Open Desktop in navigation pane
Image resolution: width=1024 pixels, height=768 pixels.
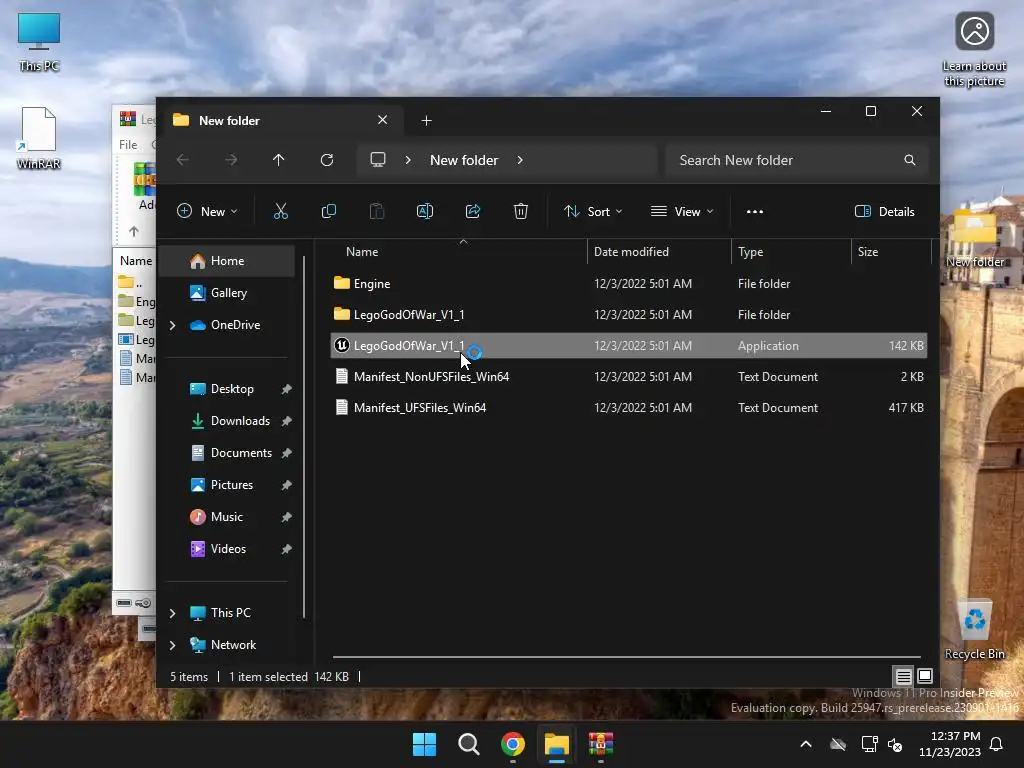tap(227, 389)
